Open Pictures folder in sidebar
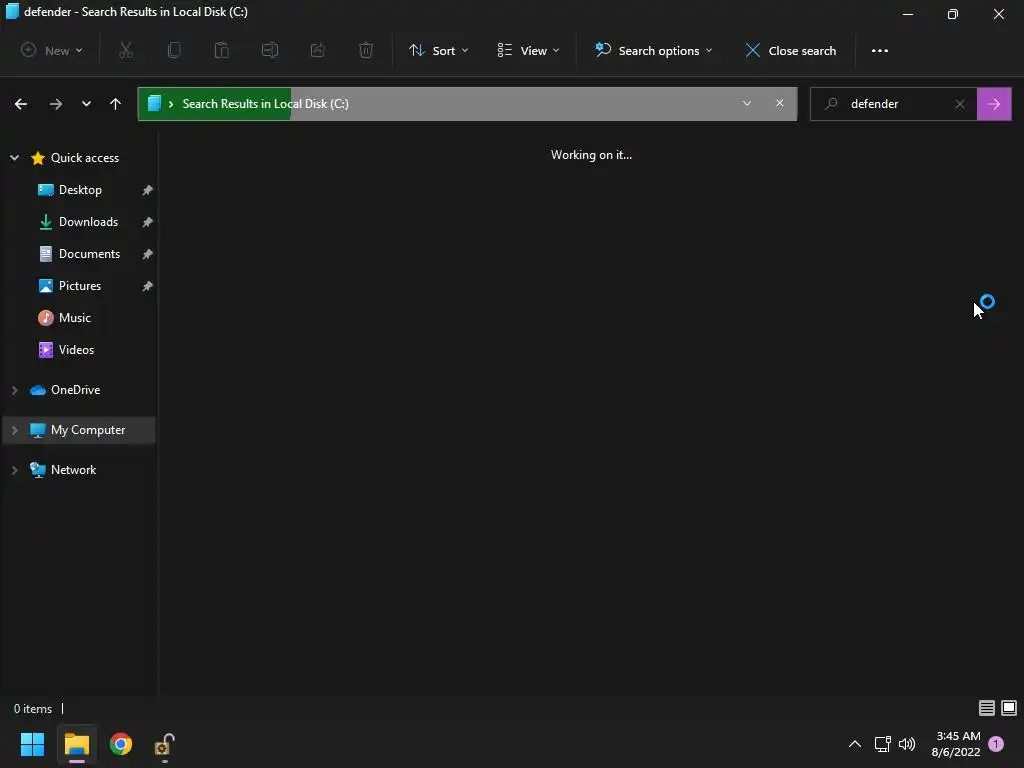 [80, 286]
